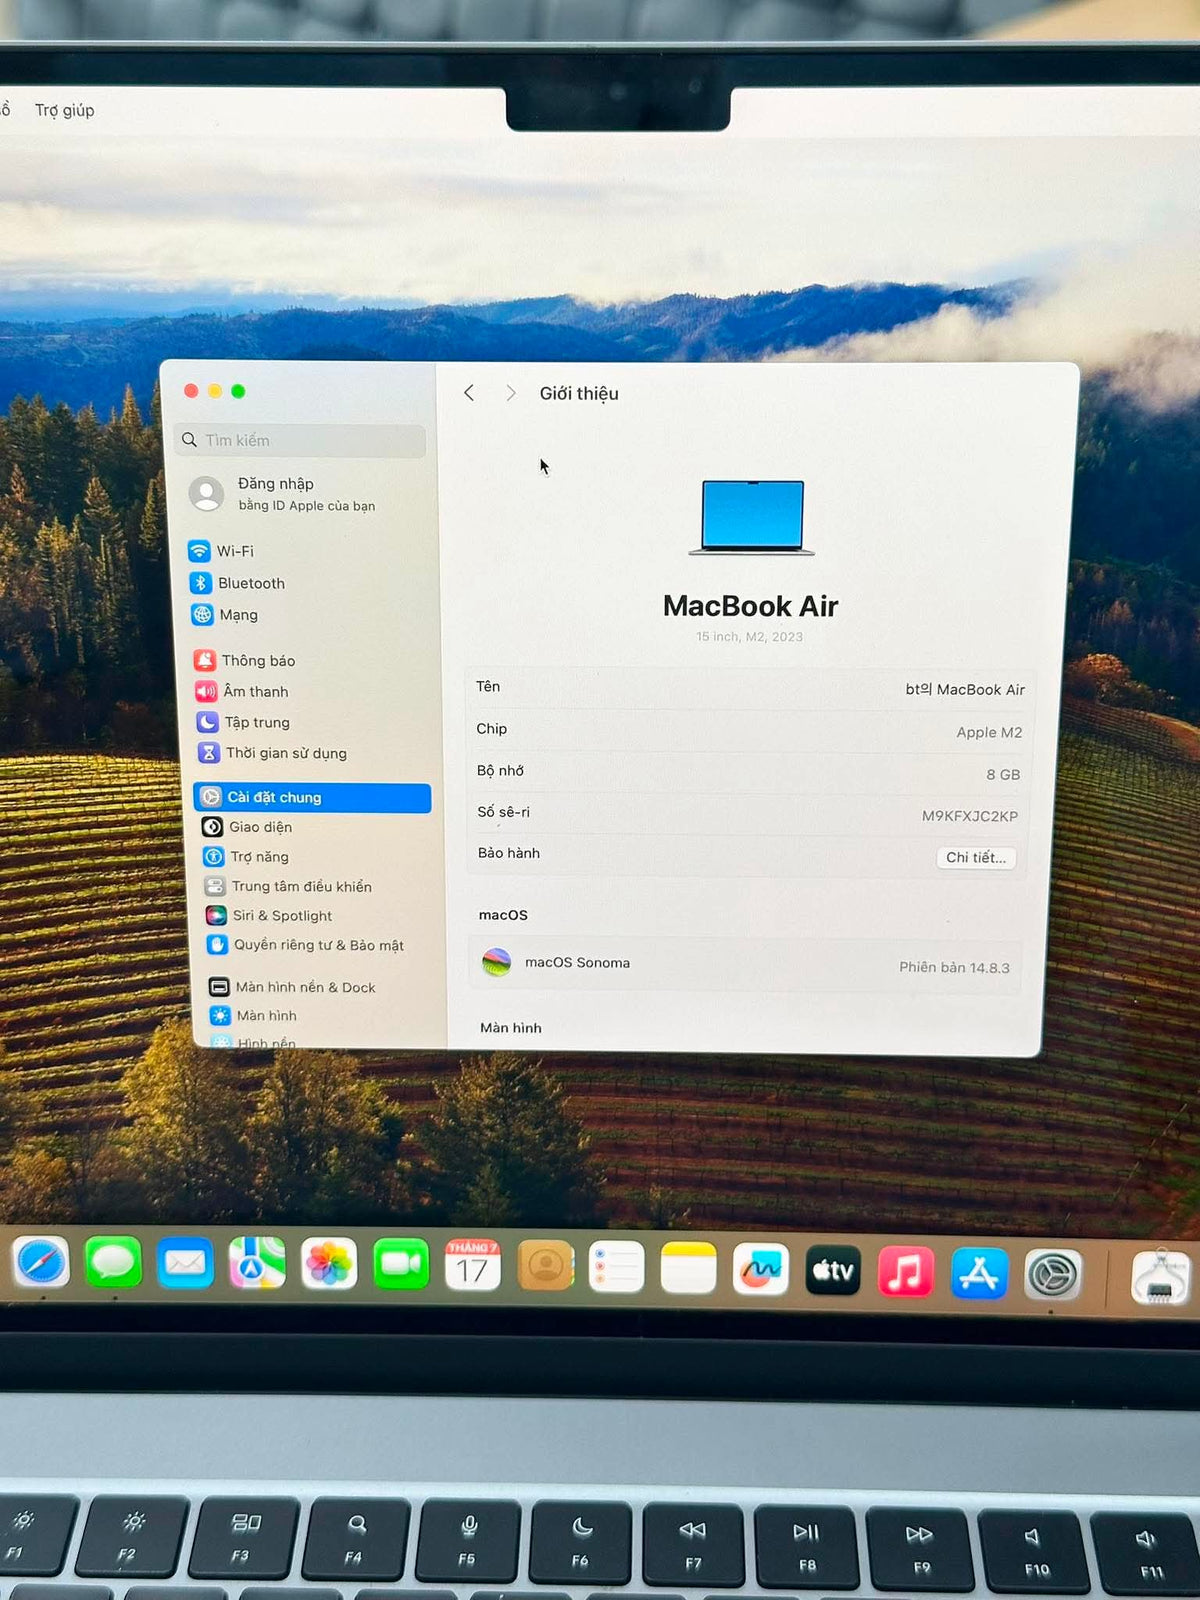Screen dimensions: 1200x1600
Task: Click System Settings icon in Dock
Action: click(1053, 1275)
